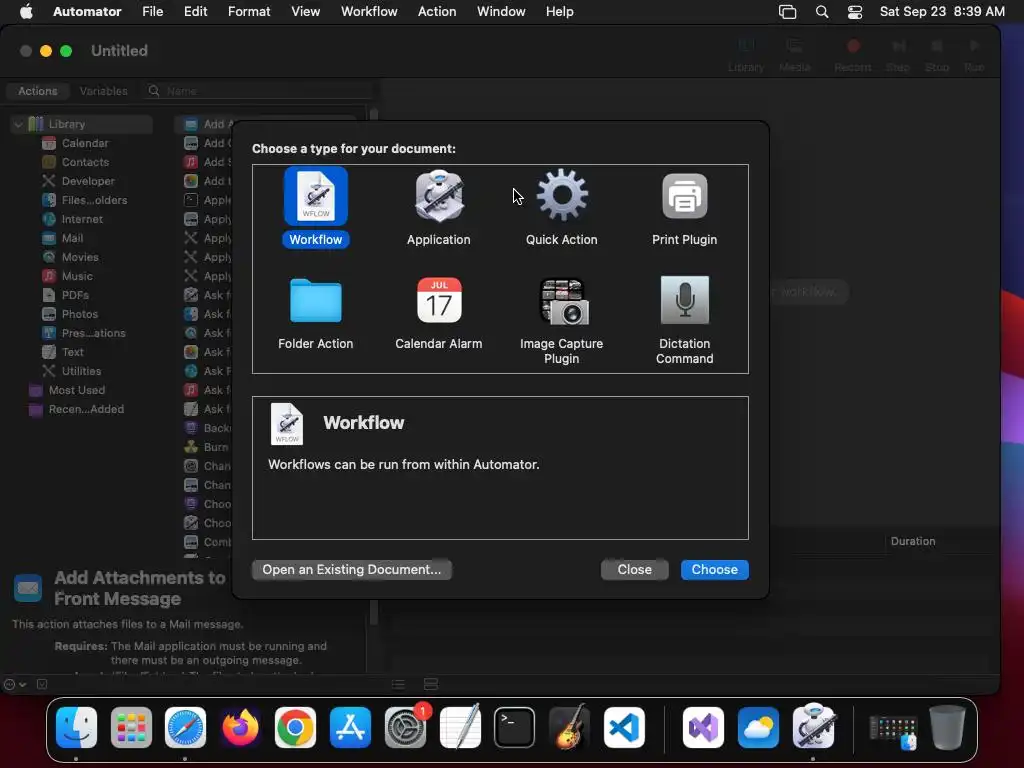
Task: Click the Duration column header
Action: (x=912, y=541)
